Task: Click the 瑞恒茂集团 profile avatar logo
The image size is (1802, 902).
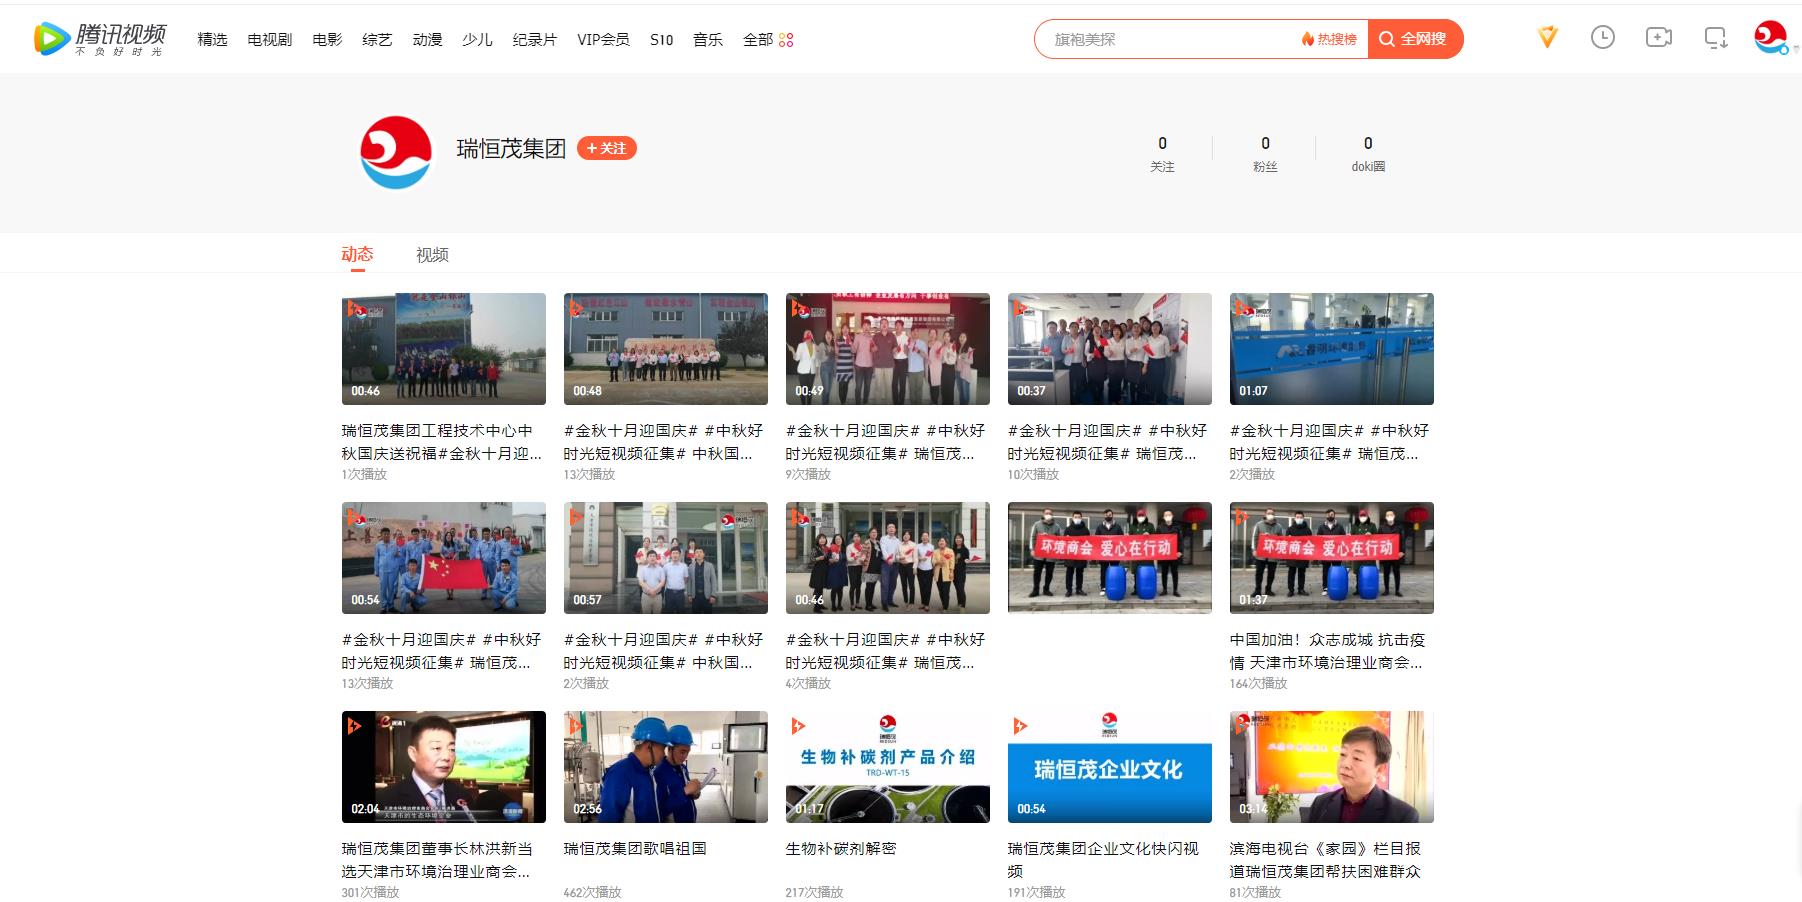Action: [396, 153]
